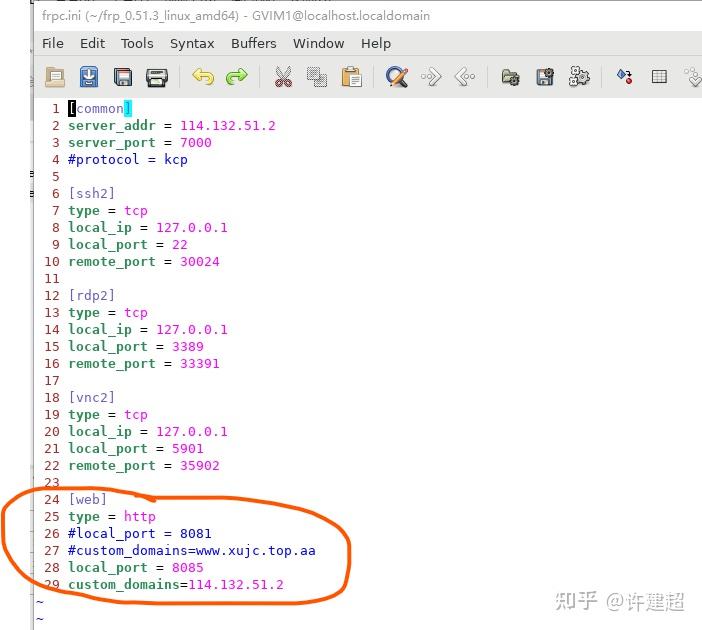Open the File menu

[x=53, y=43]
